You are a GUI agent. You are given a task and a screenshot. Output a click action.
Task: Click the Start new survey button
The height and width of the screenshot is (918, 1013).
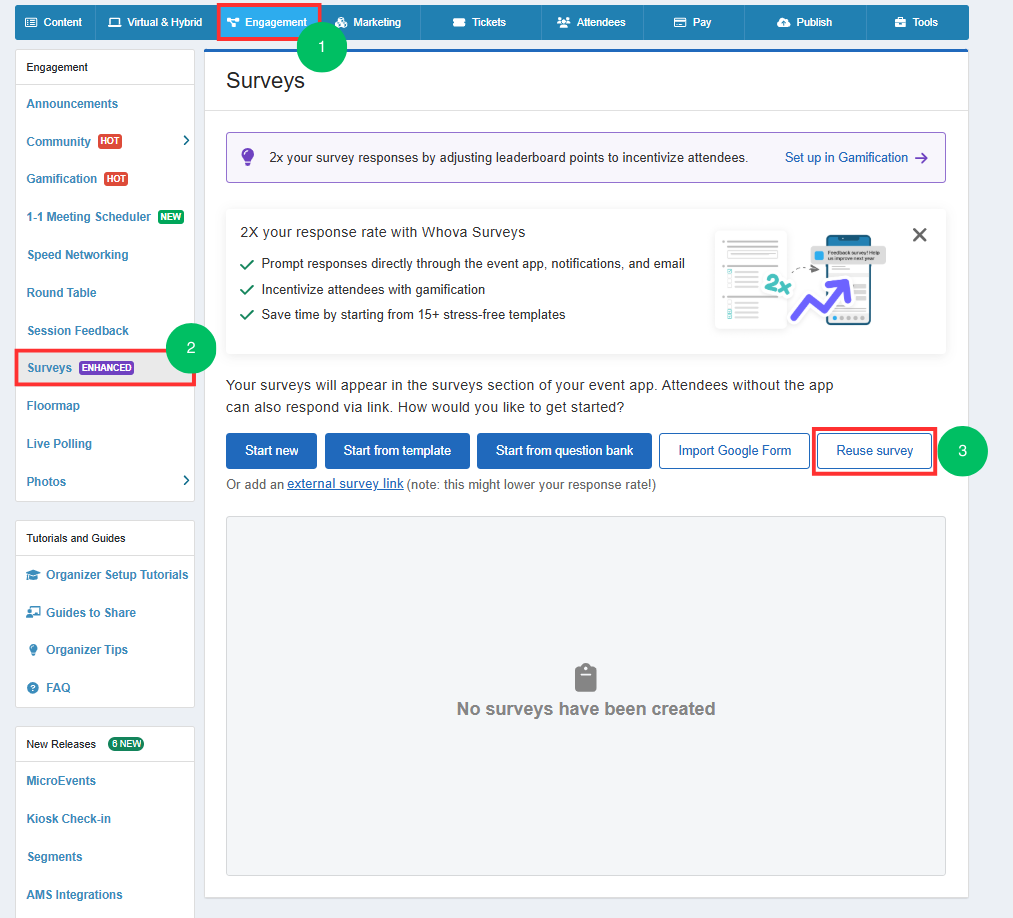tap(271, 451)
